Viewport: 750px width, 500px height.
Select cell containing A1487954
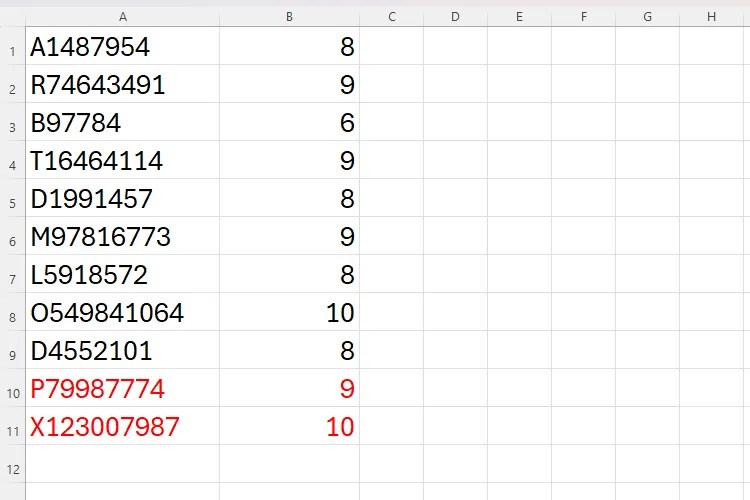click(x=122, y=46)
